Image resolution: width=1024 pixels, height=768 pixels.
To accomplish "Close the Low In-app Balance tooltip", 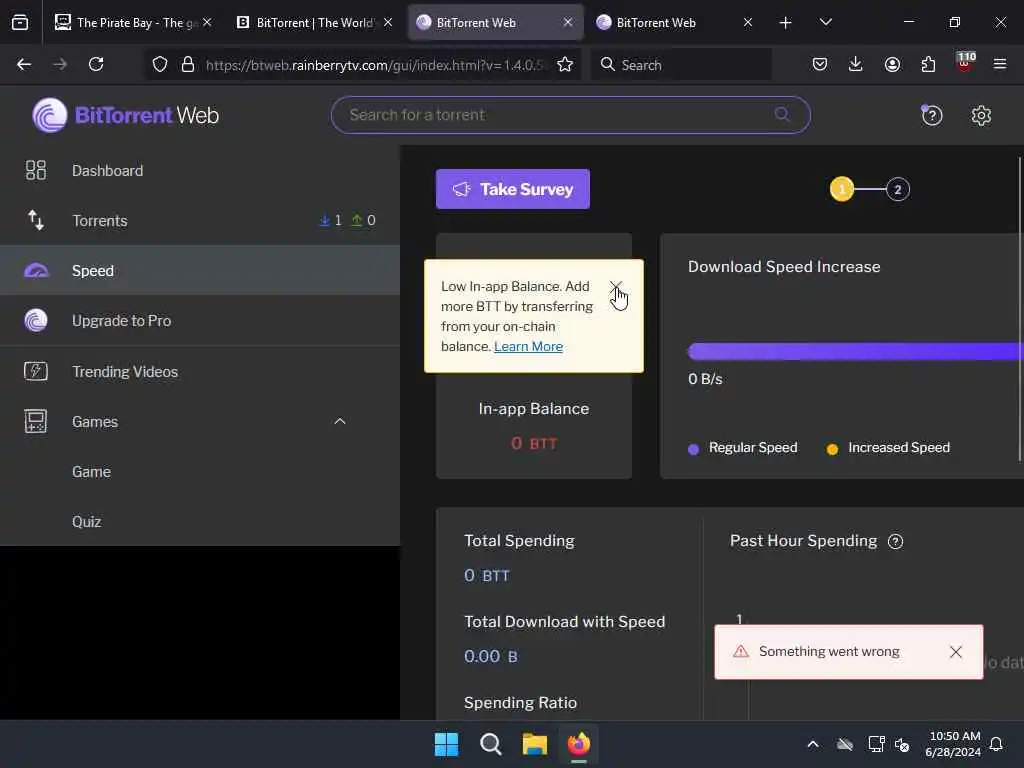I will pyautogui.click(x=615, y=287).
